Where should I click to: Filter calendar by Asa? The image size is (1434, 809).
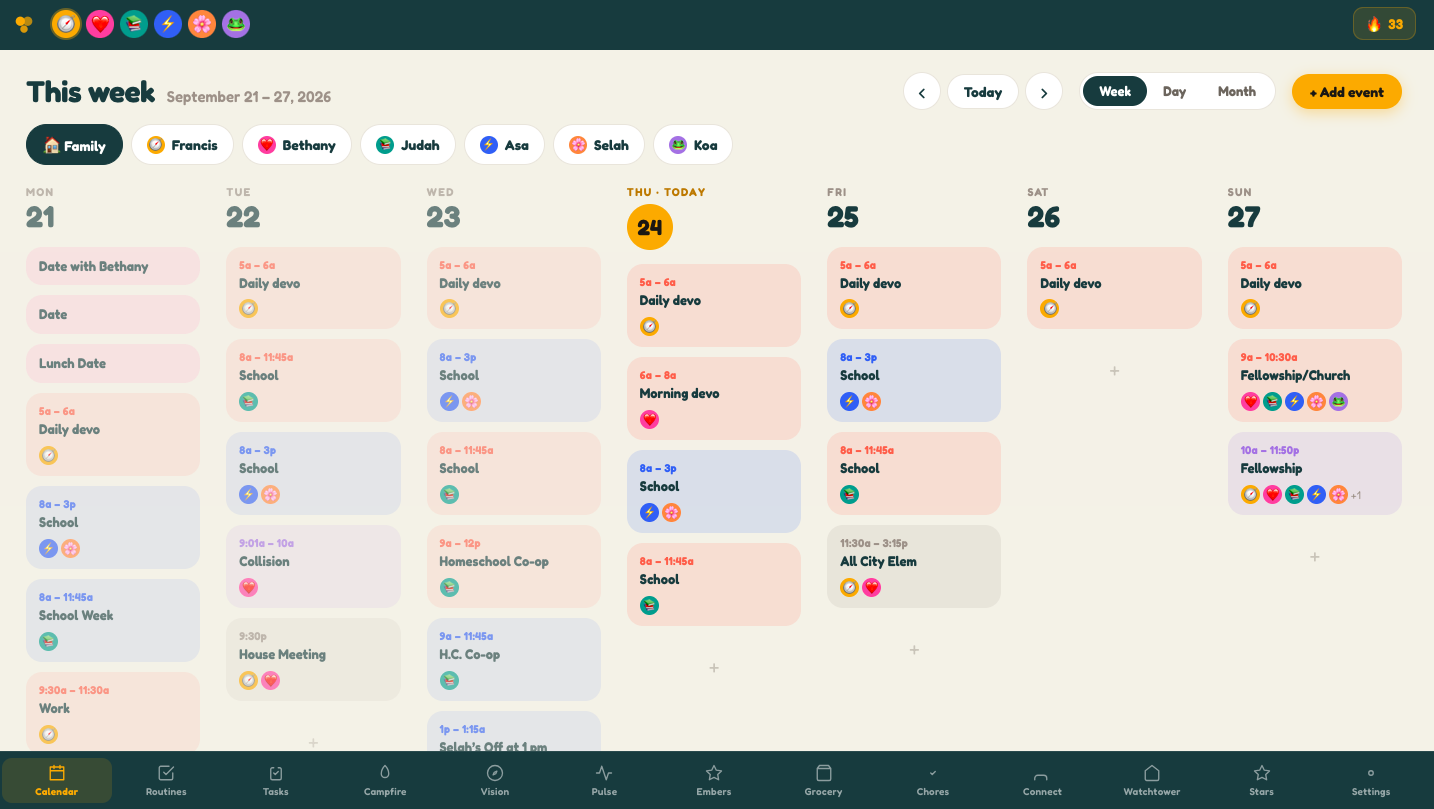504,145
